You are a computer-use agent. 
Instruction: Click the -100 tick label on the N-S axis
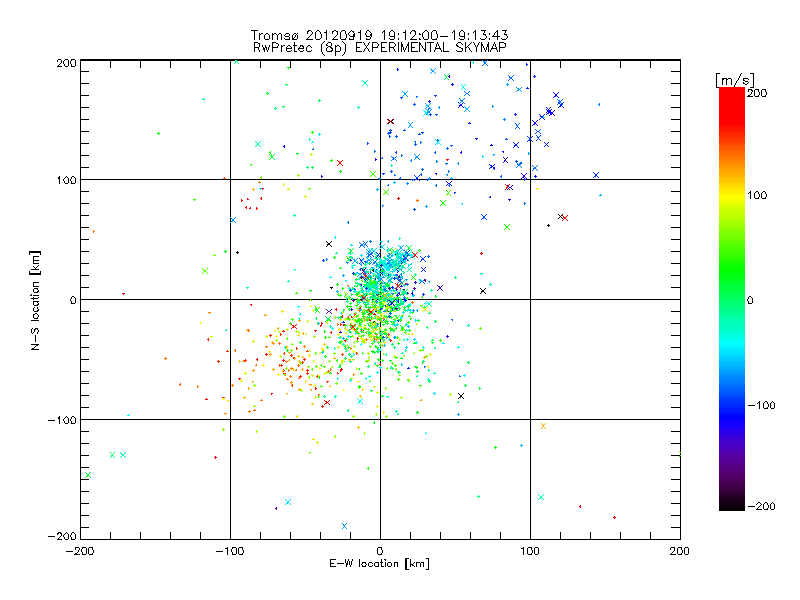tap(62, 420)
